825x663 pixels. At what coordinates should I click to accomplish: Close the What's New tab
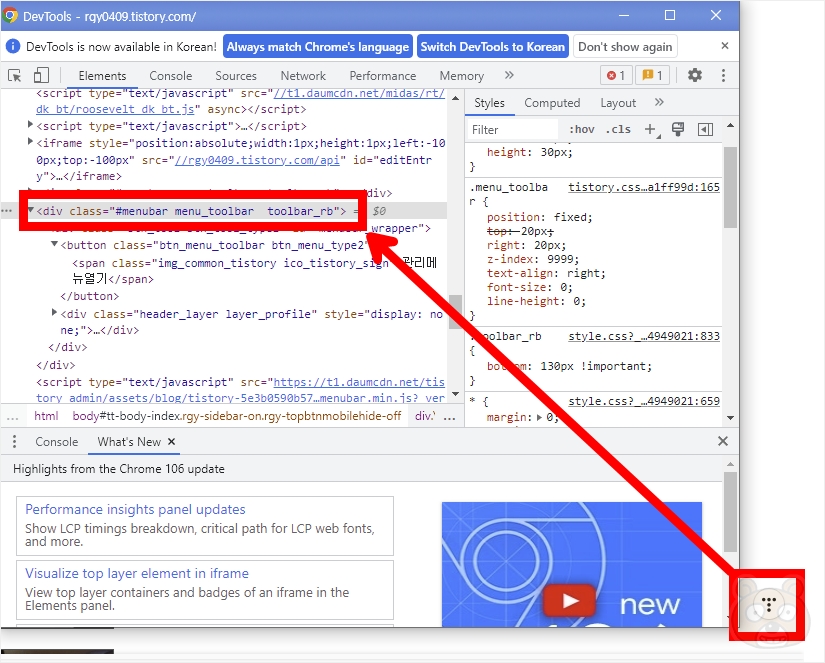[172, 442]
